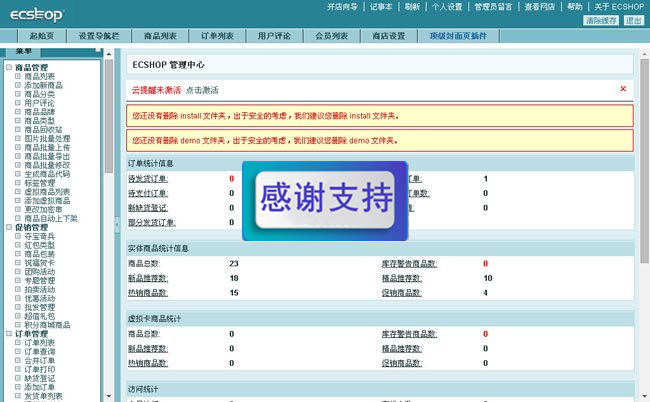The image size is (650, 402).
Task: Select 订单查询 in sidebar tree
Action: coord(39,351)
